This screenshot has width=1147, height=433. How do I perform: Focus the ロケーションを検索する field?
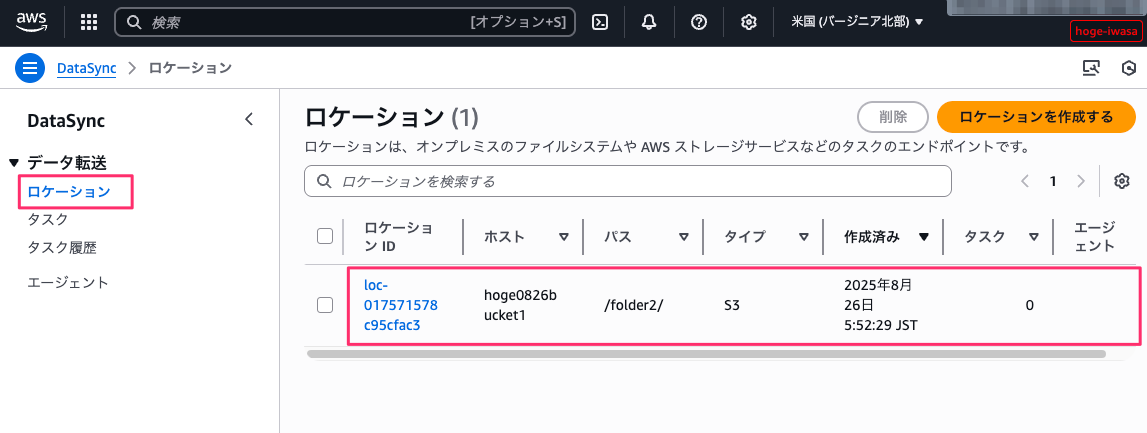(628, 181)
